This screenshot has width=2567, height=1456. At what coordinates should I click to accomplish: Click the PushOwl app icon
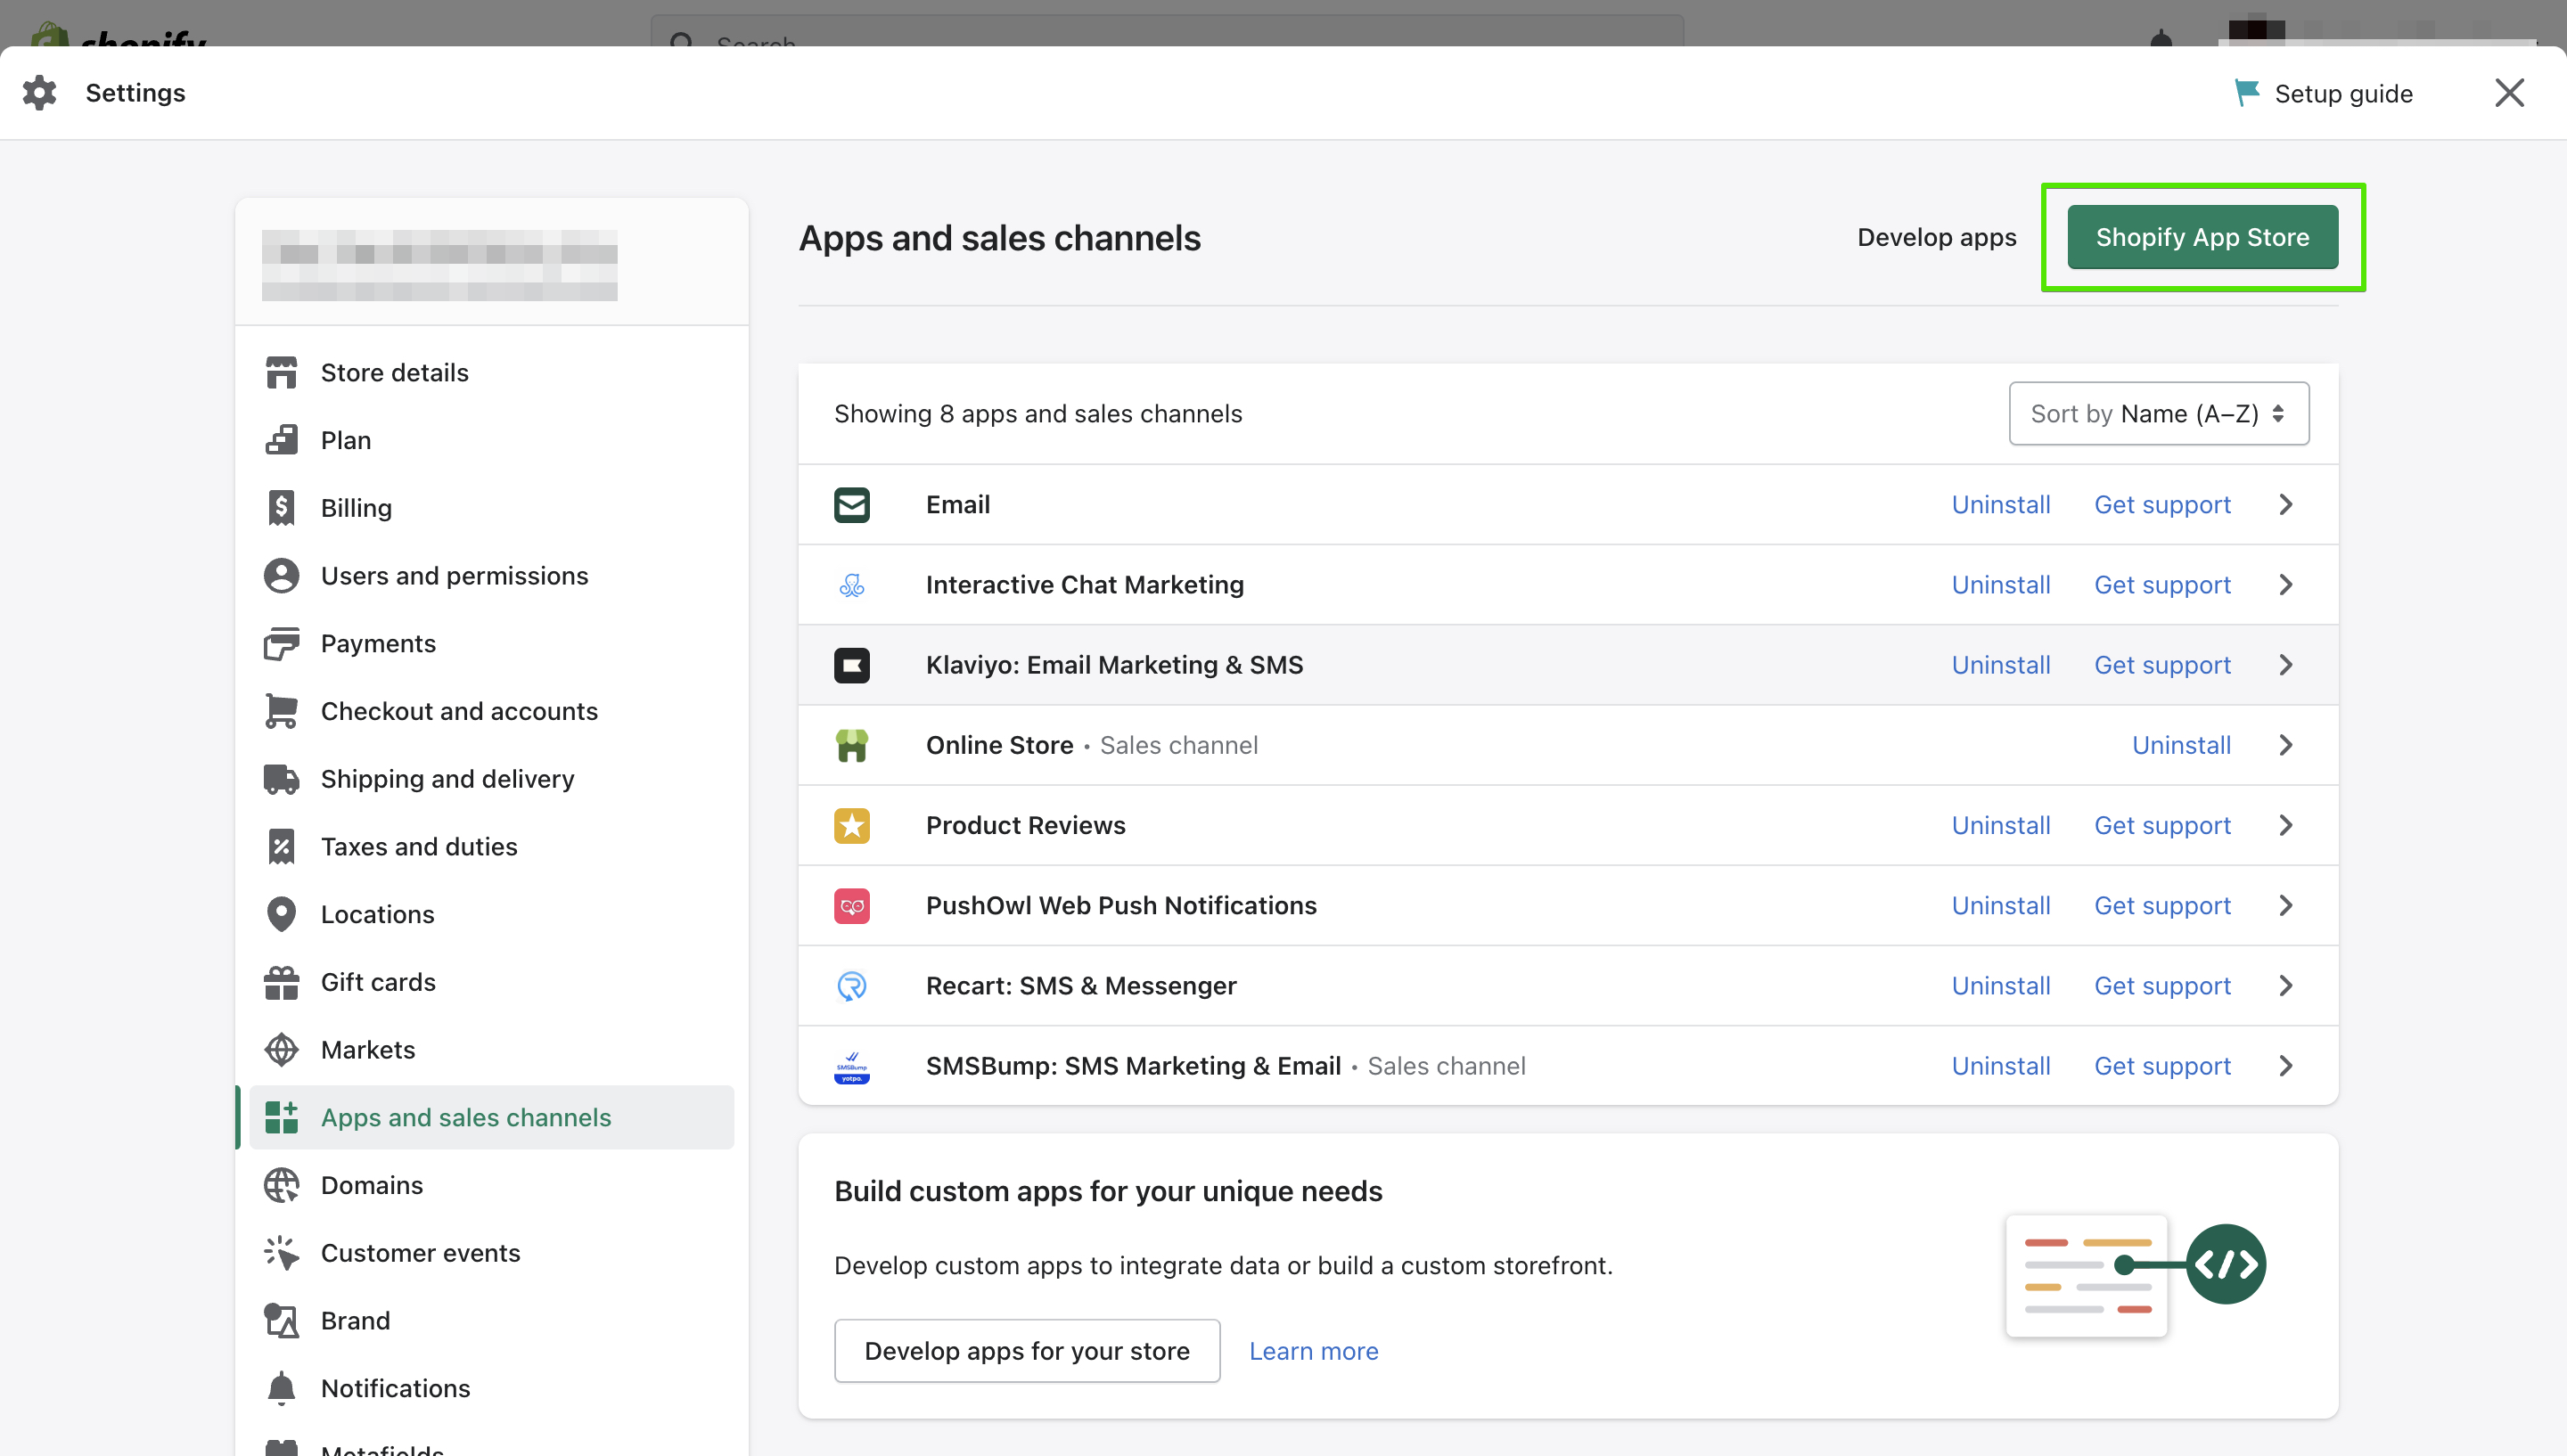pyautogui.click(x=852, y=905)
